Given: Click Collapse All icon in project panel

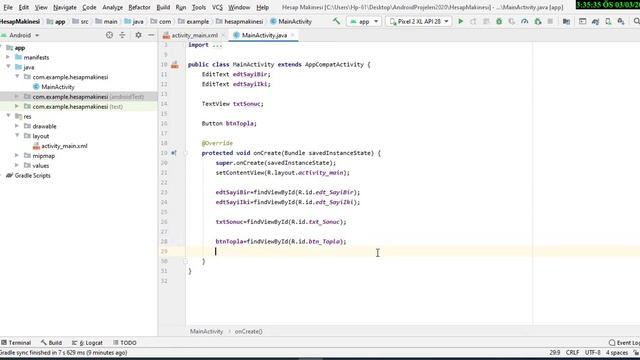Looking at the screenshot, I should tap(122, 35).
